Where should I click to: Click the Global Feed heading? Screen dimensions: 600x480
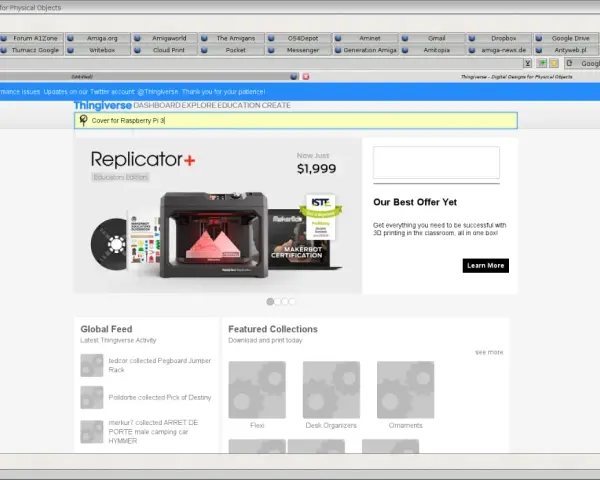[106, 329]
